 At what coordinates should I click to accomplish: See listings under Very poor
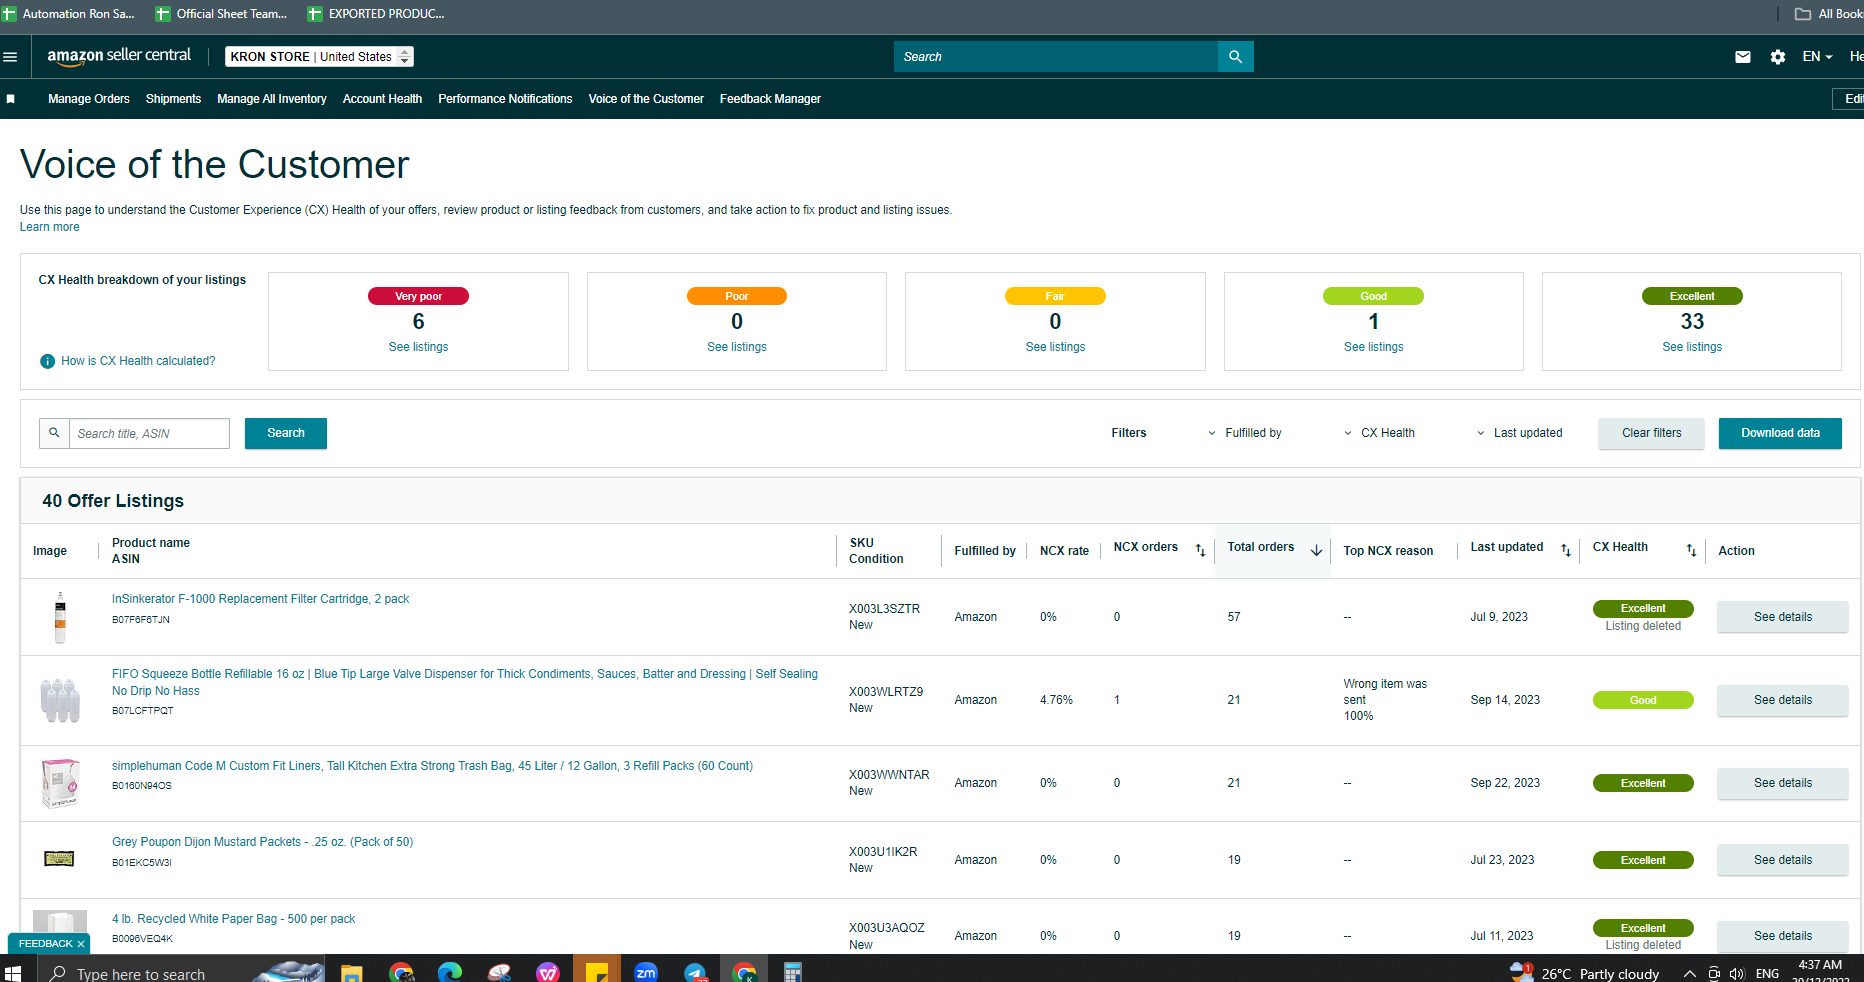coord(418,347)
